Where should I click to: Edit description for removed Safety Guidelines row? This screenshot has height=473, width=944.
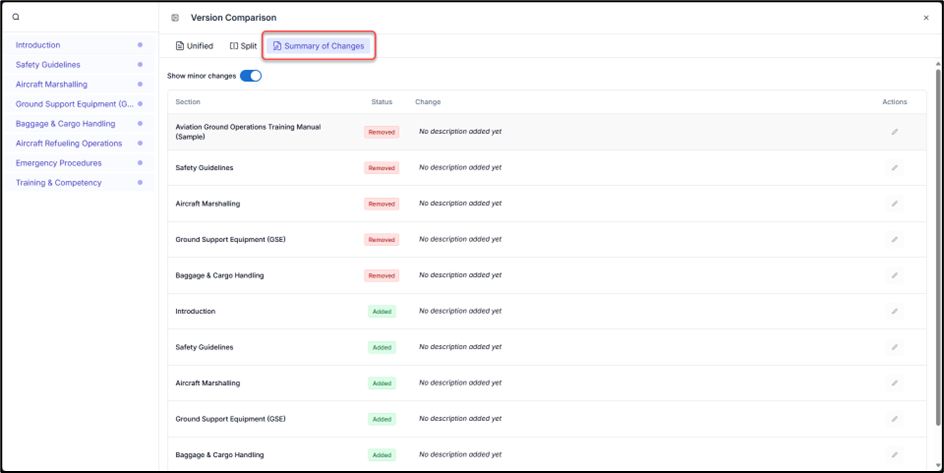[x=894, y=168]
